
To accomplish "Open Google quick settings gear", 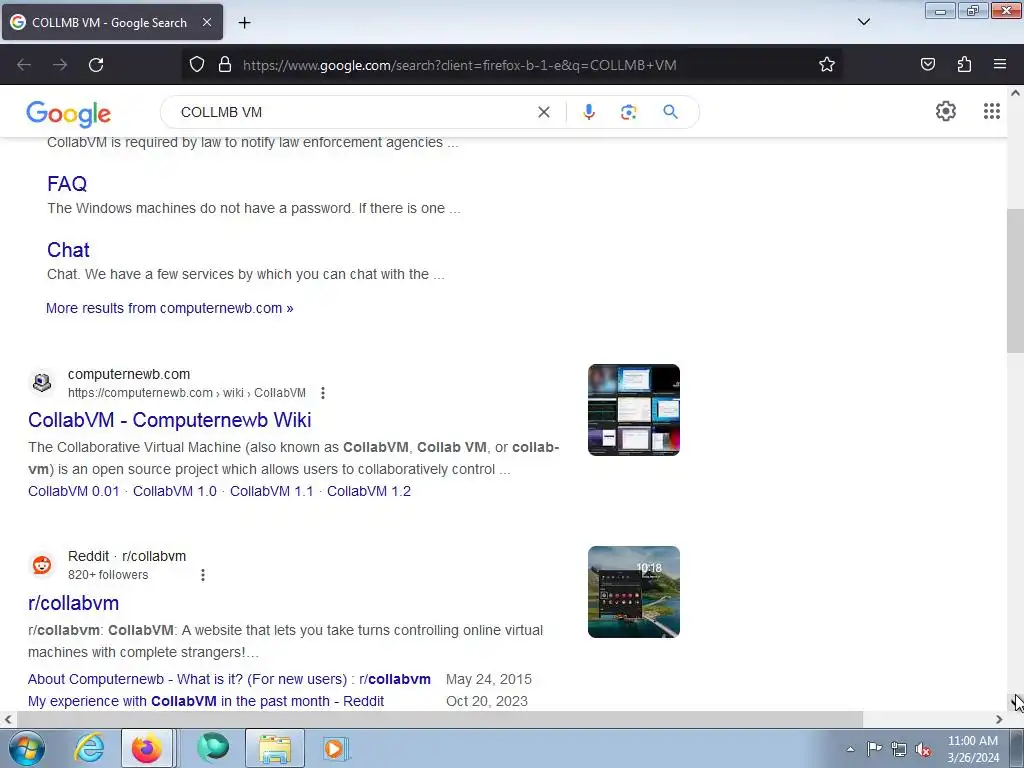I will click(x=945, y=111).
